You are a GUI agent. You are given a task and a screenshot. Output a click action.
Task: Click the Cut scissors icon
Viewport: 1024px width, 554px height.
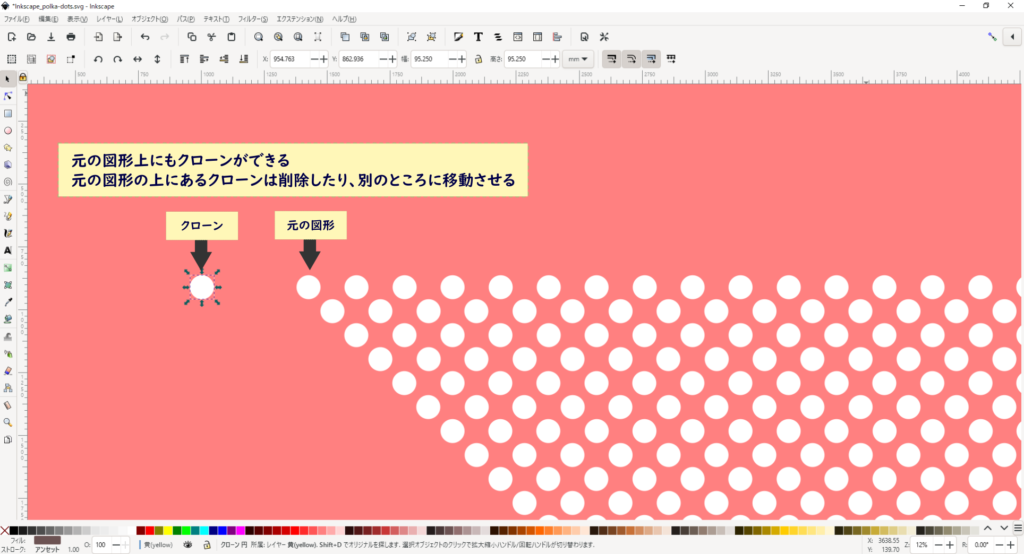pos(212,37)
